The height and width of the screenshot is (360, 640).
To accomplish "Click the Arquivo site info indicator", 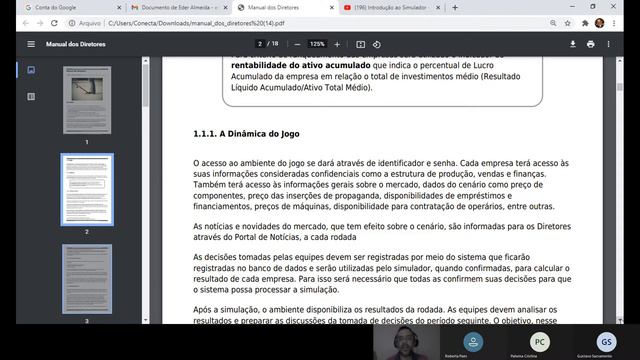I will click(x=85, y=23).
